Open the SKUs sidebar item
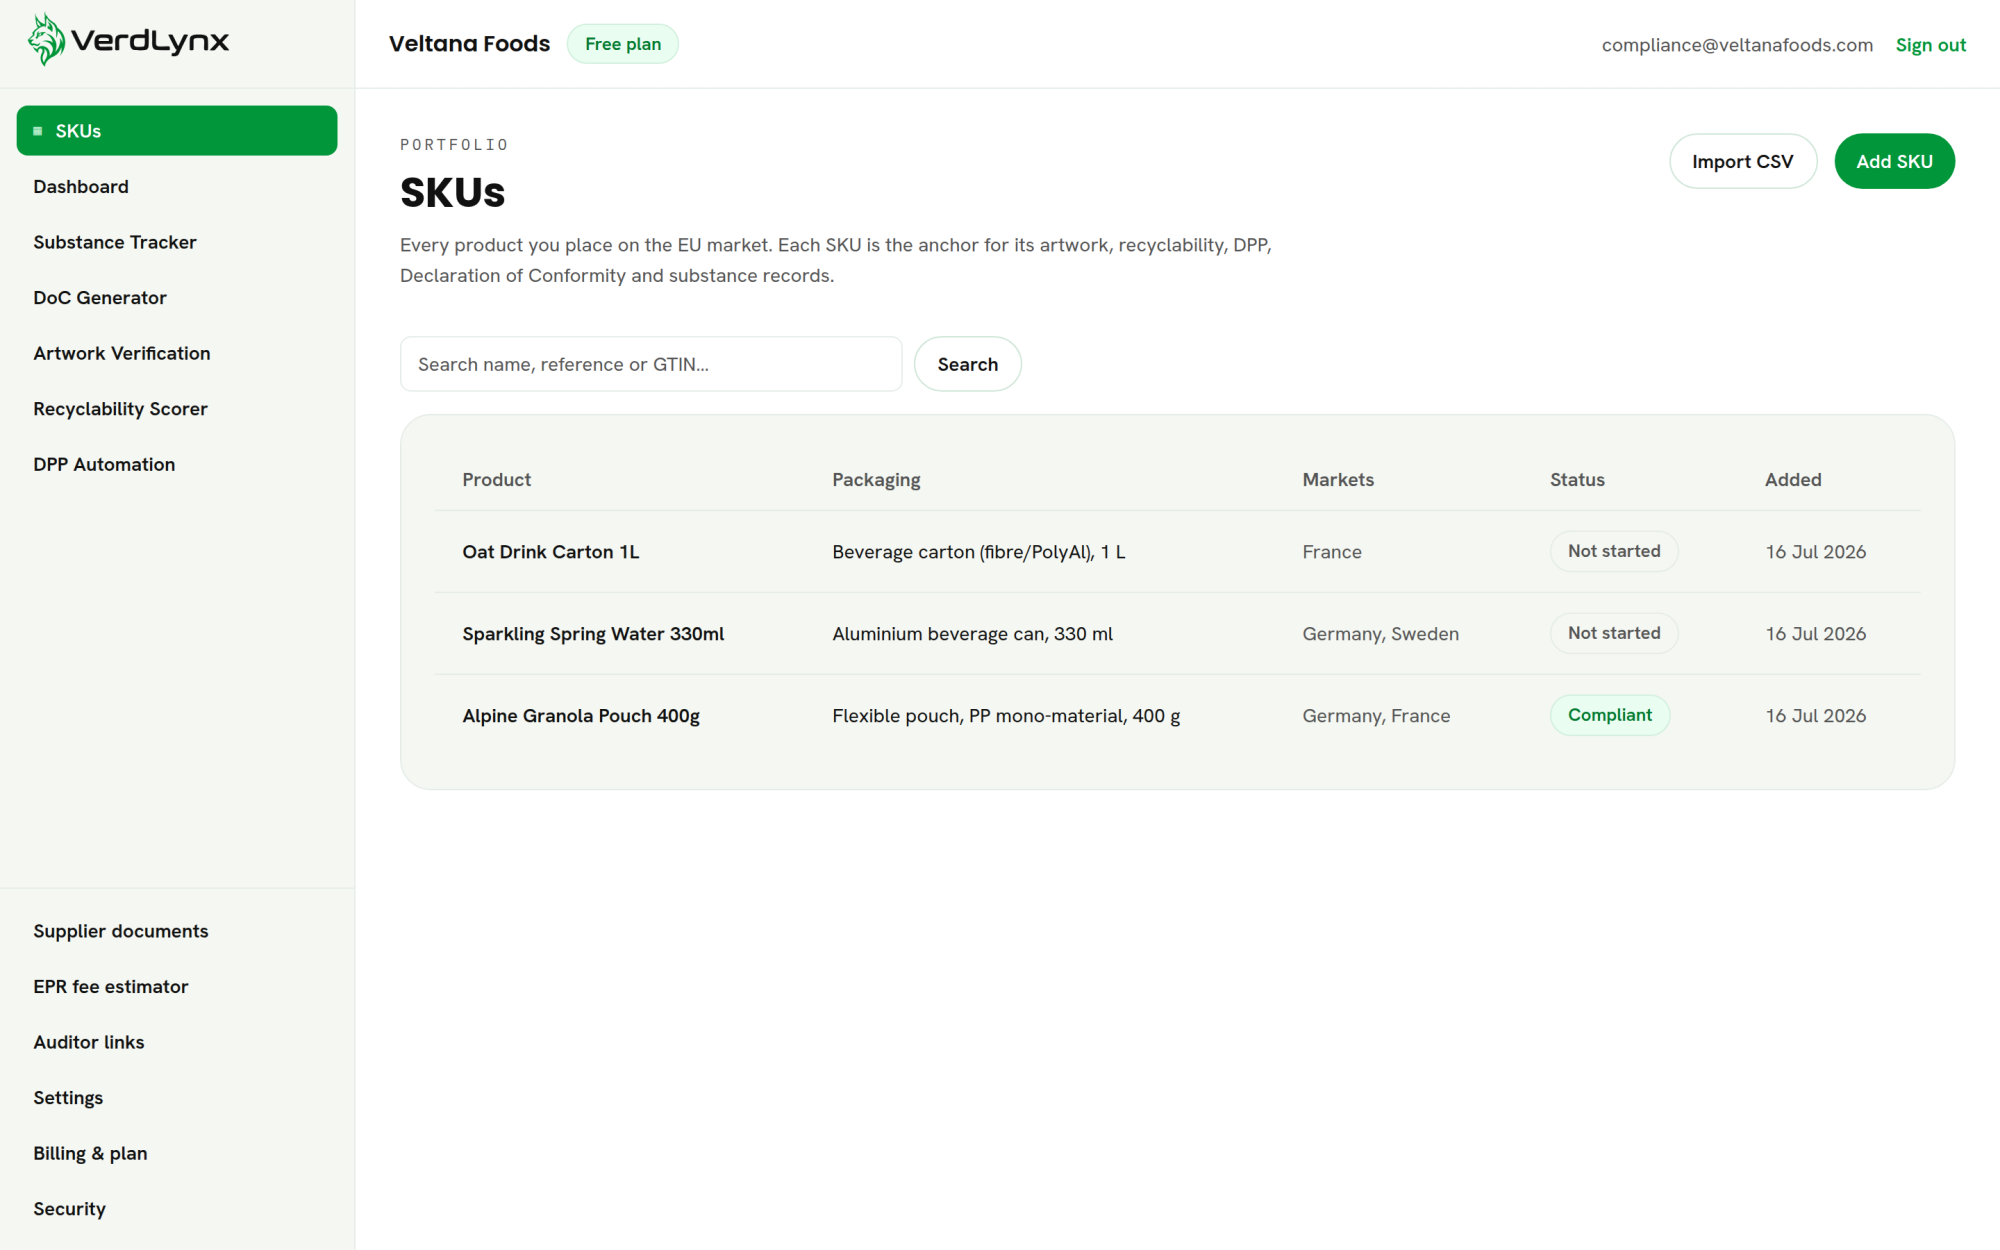Screen dimensions: 2000x1250 177,131
